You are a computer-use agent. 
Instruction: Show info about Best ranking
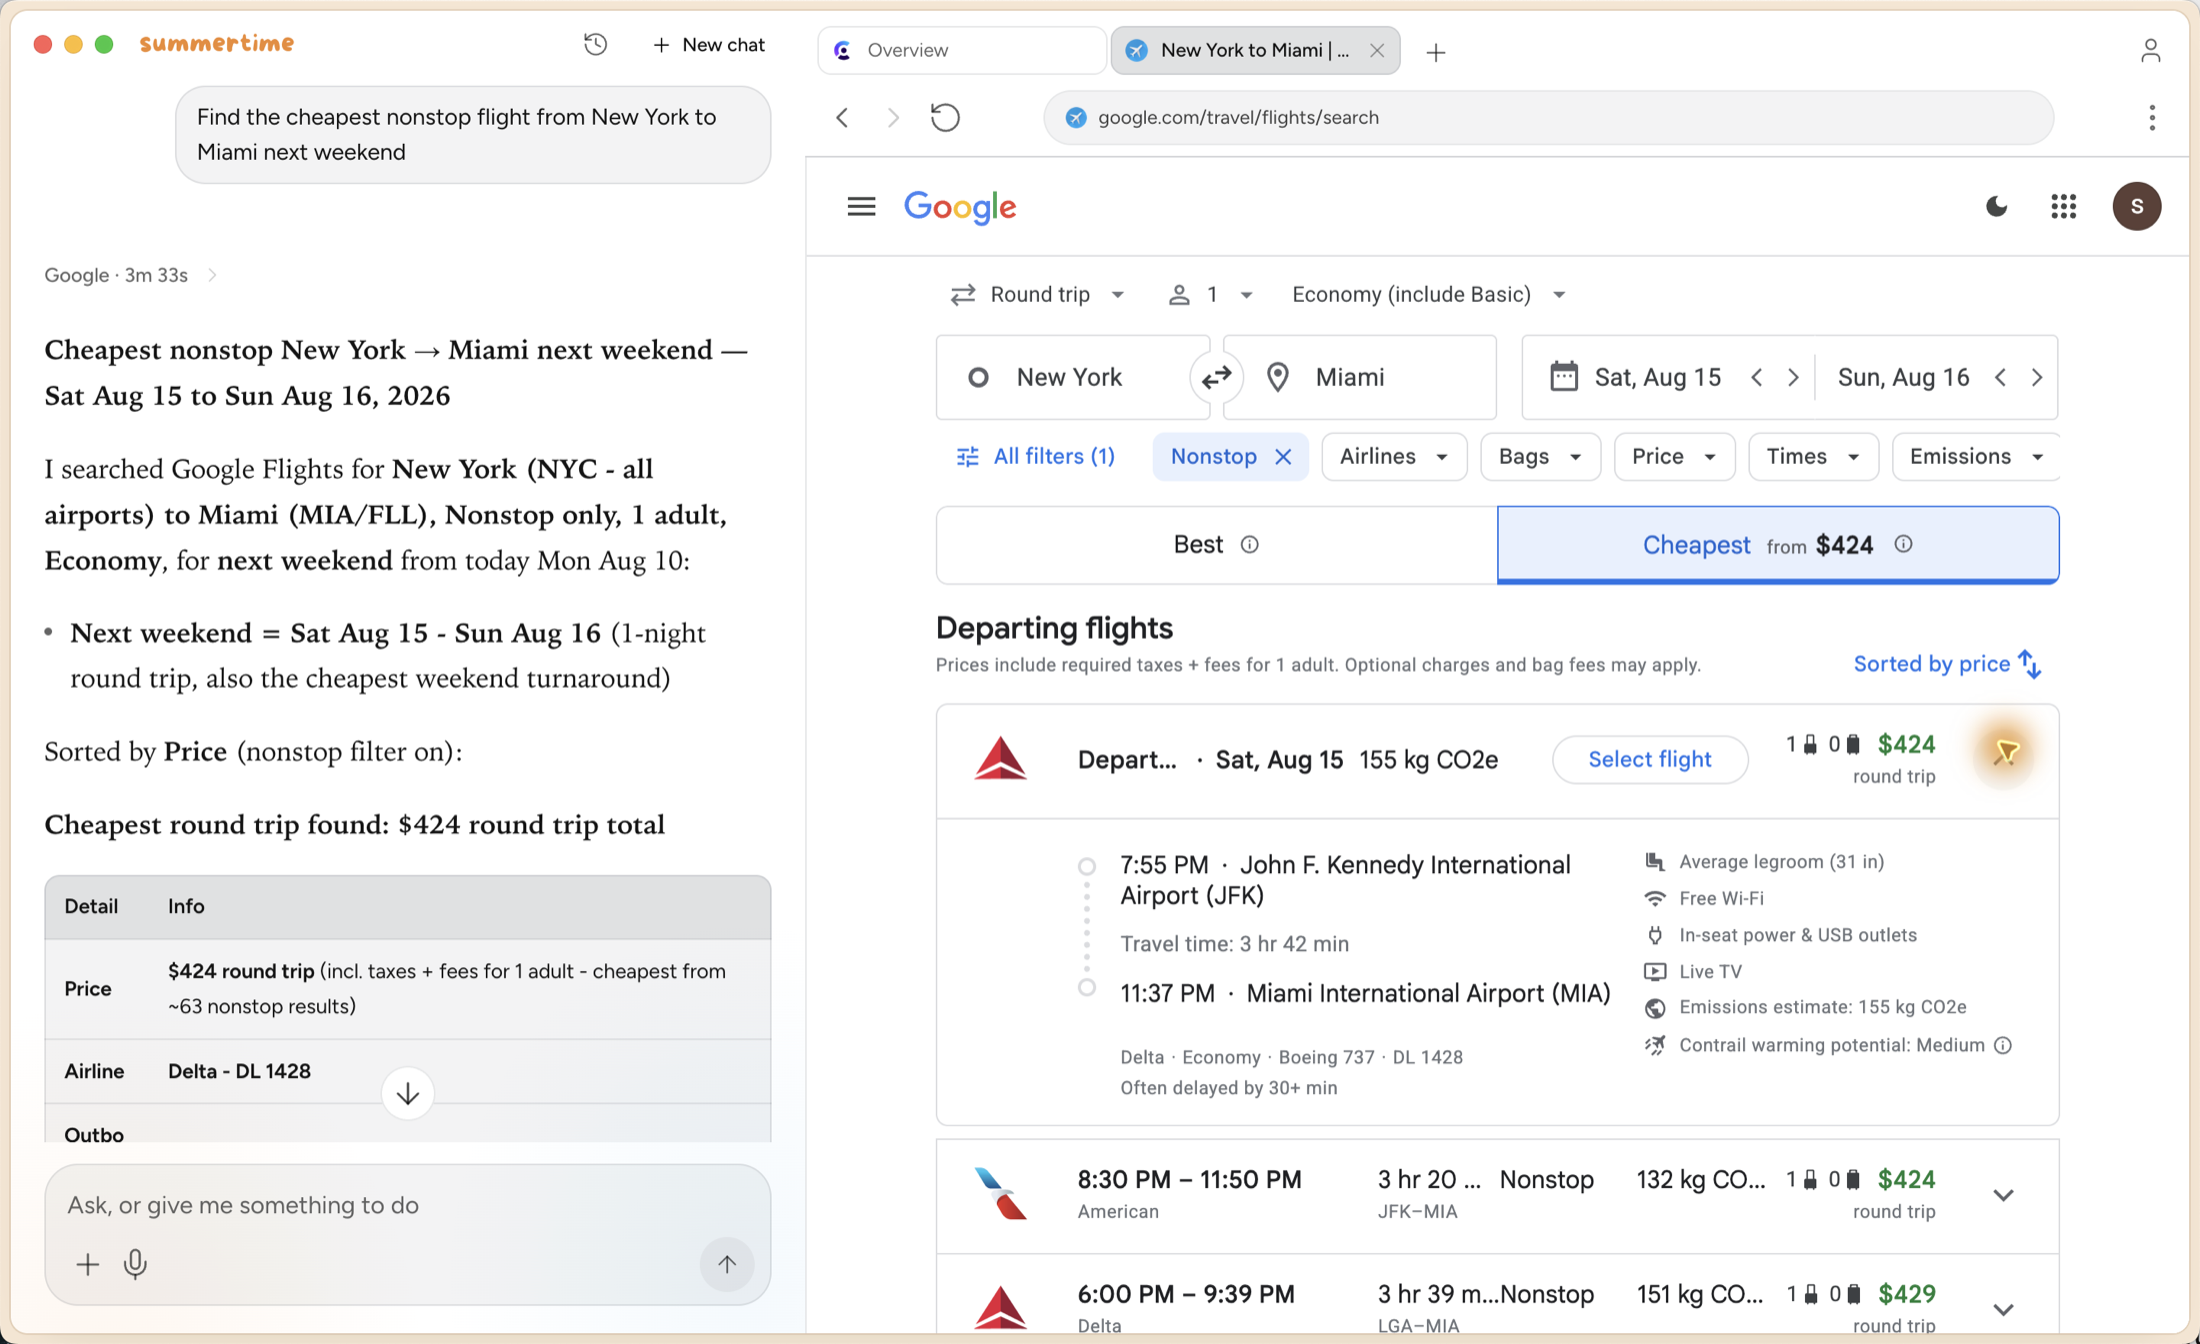1249,545
